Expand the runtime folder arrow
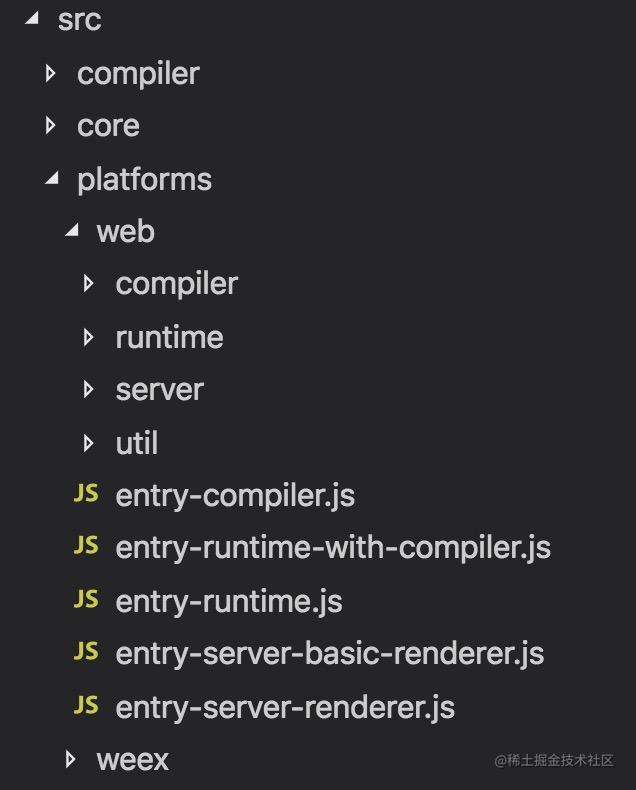The width and height of the screenshot is (636, 790). pos(88,337)
